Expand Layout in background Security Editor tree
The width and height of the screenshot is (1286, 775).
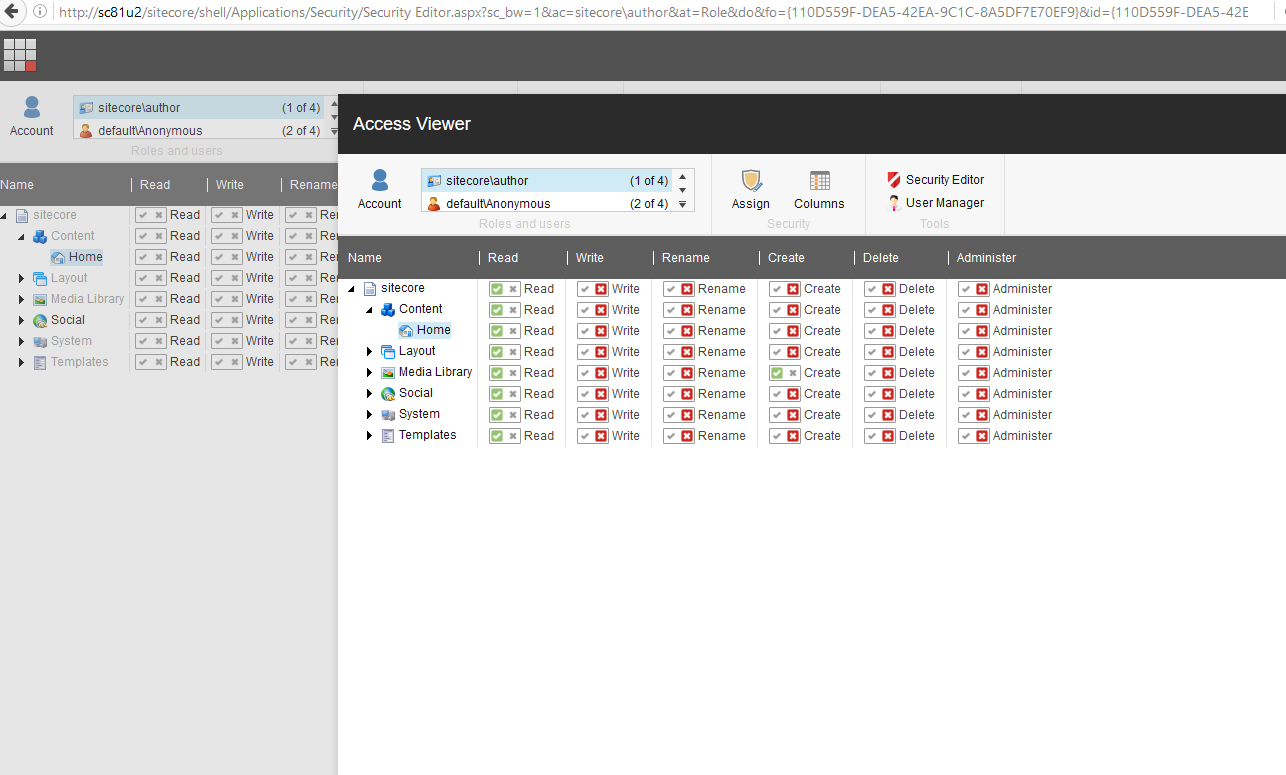click(x=22, y=278)
